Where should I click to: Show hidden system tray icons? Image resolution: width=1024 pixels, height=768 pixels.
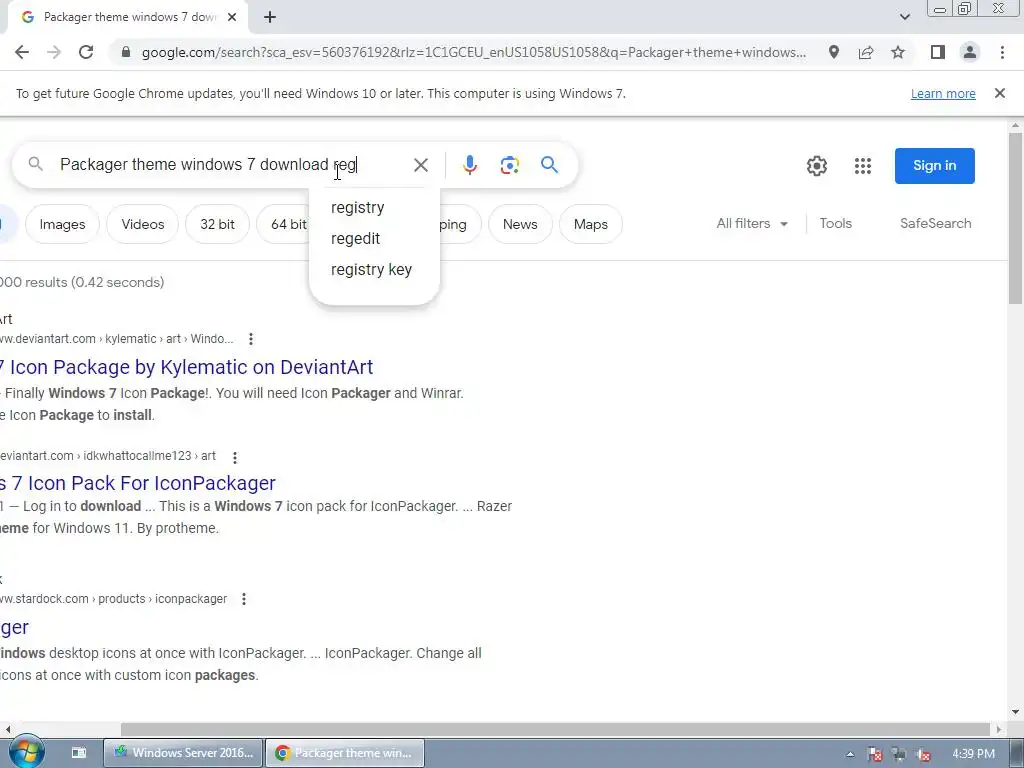850,754
